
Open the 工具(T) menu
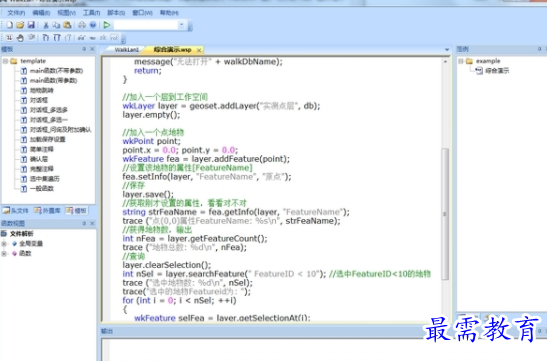click(91, 13)
